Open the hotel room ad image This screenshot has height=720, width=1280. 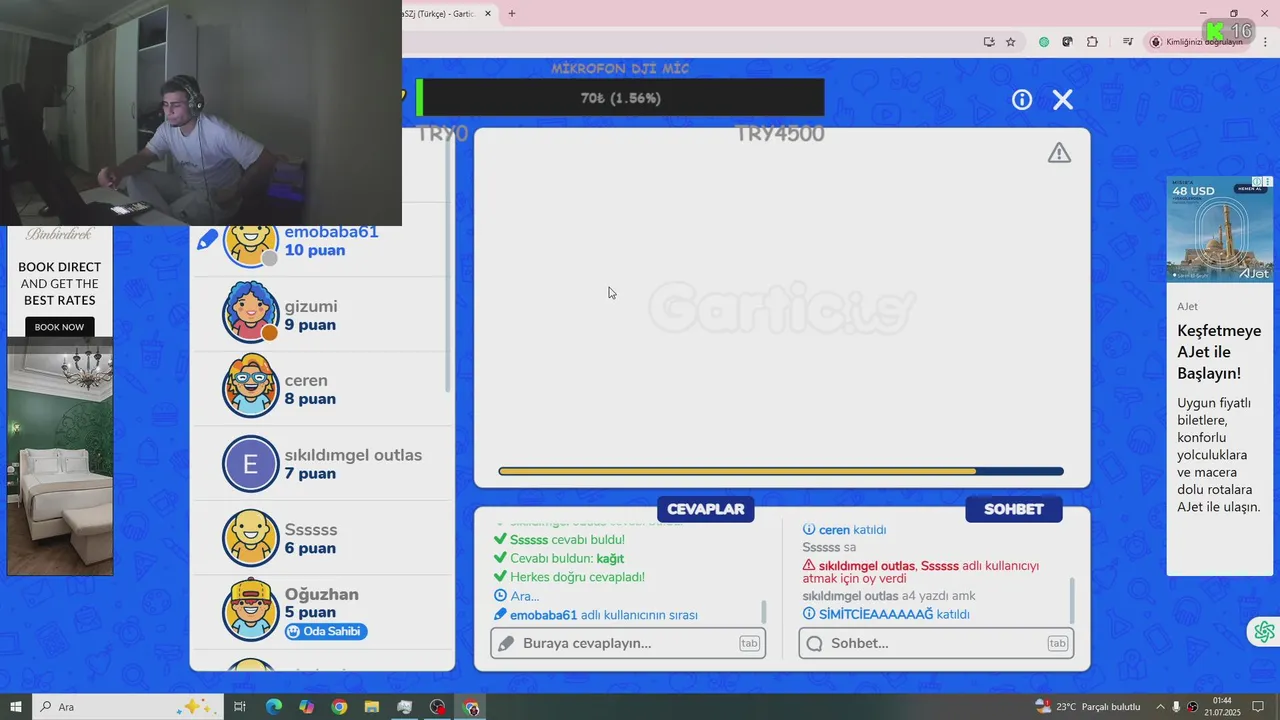pyautogui.click(x=60, y=459)
